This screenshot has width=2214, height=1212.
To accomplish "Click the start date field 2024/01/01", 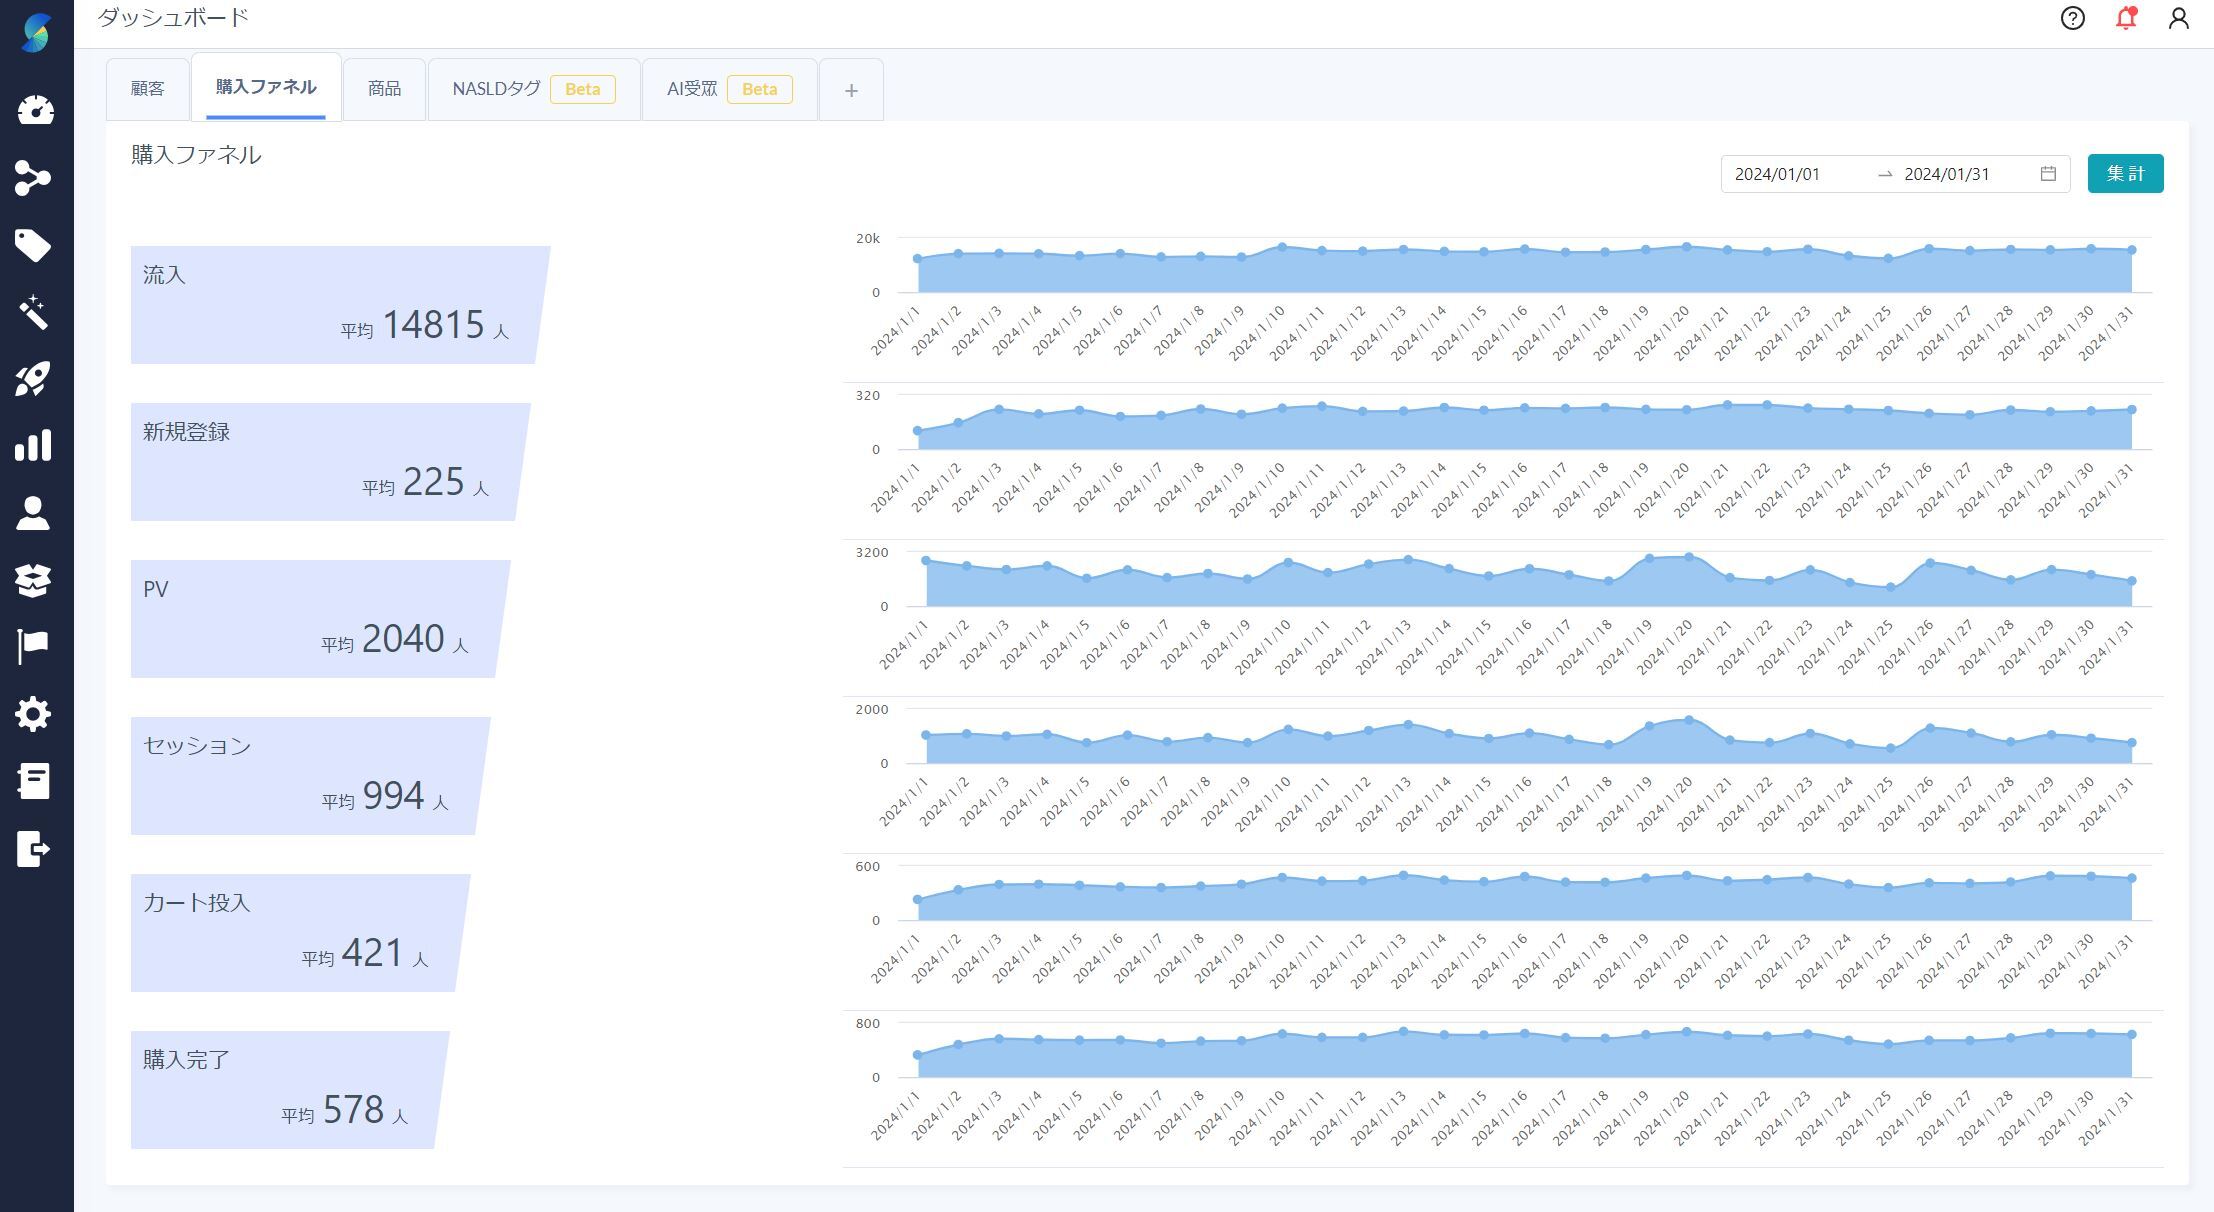I will (x=1777, y=174).
